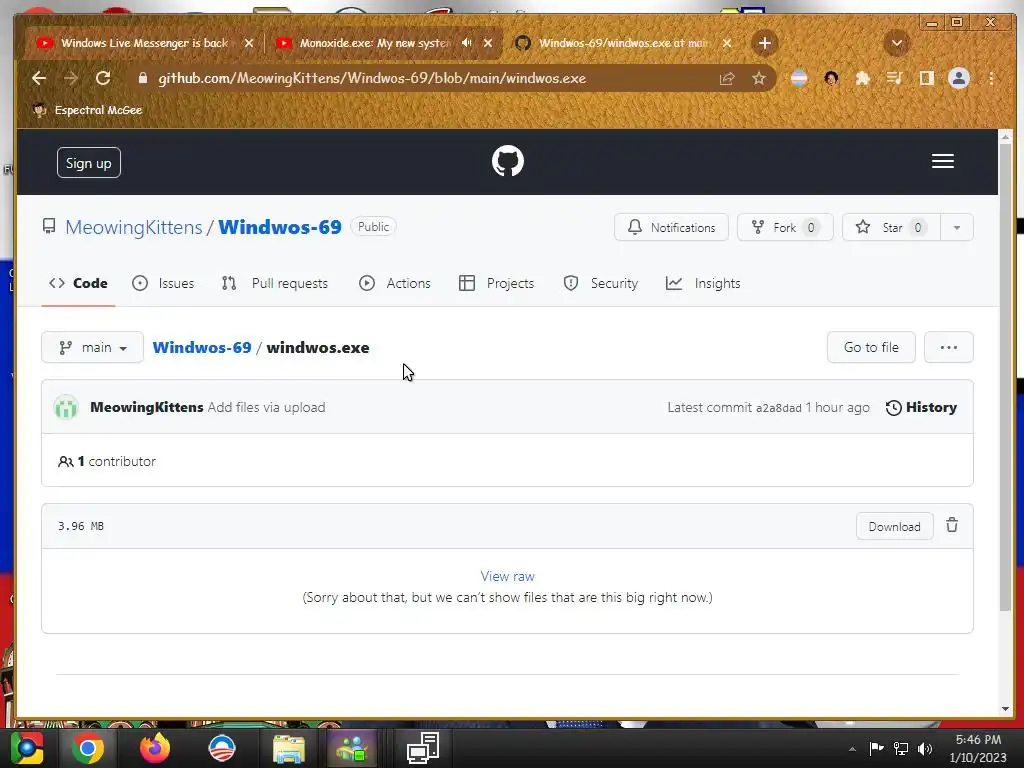This screenshot has width=1024, height=768.
Task: View file History
Action: click(x=921, y=408)
